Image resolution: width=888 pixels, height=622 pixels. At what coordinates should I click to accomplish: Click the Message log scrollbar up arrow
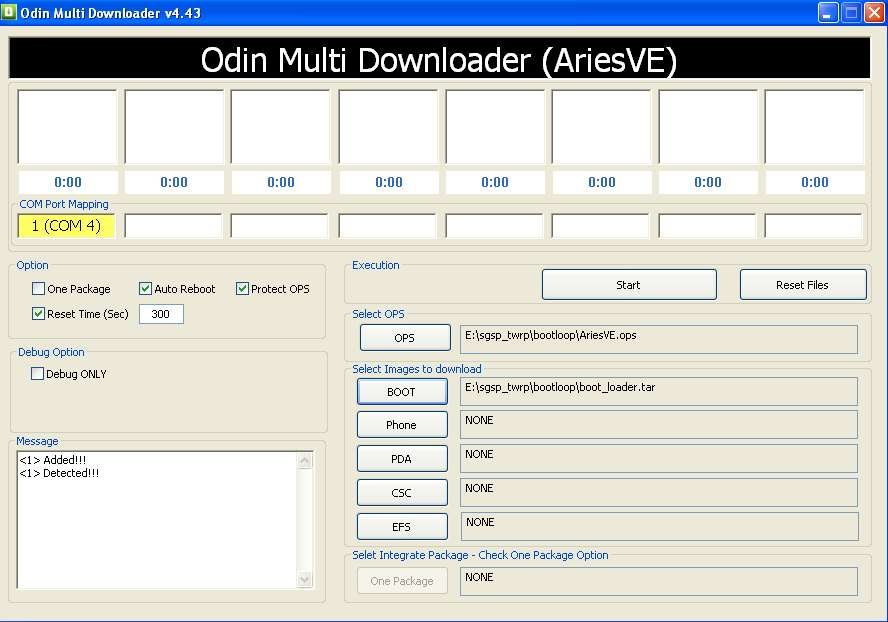[x=305, y=461]
